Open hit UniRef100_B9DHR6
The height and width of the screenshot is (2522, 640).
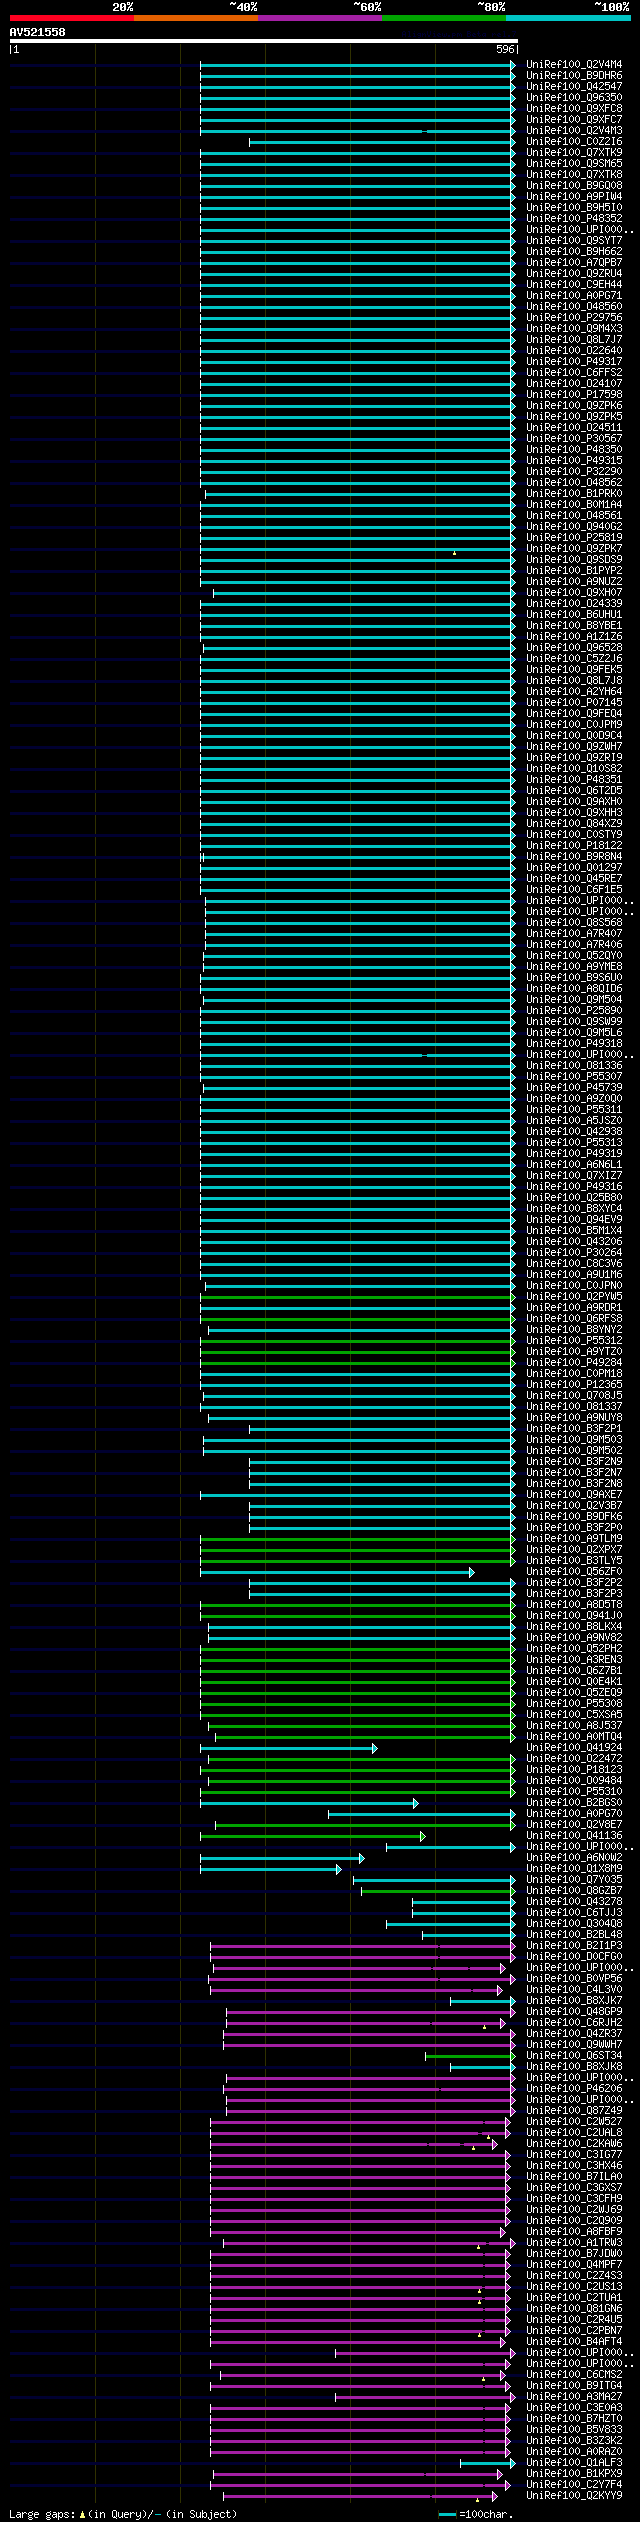tap(574, 76)
